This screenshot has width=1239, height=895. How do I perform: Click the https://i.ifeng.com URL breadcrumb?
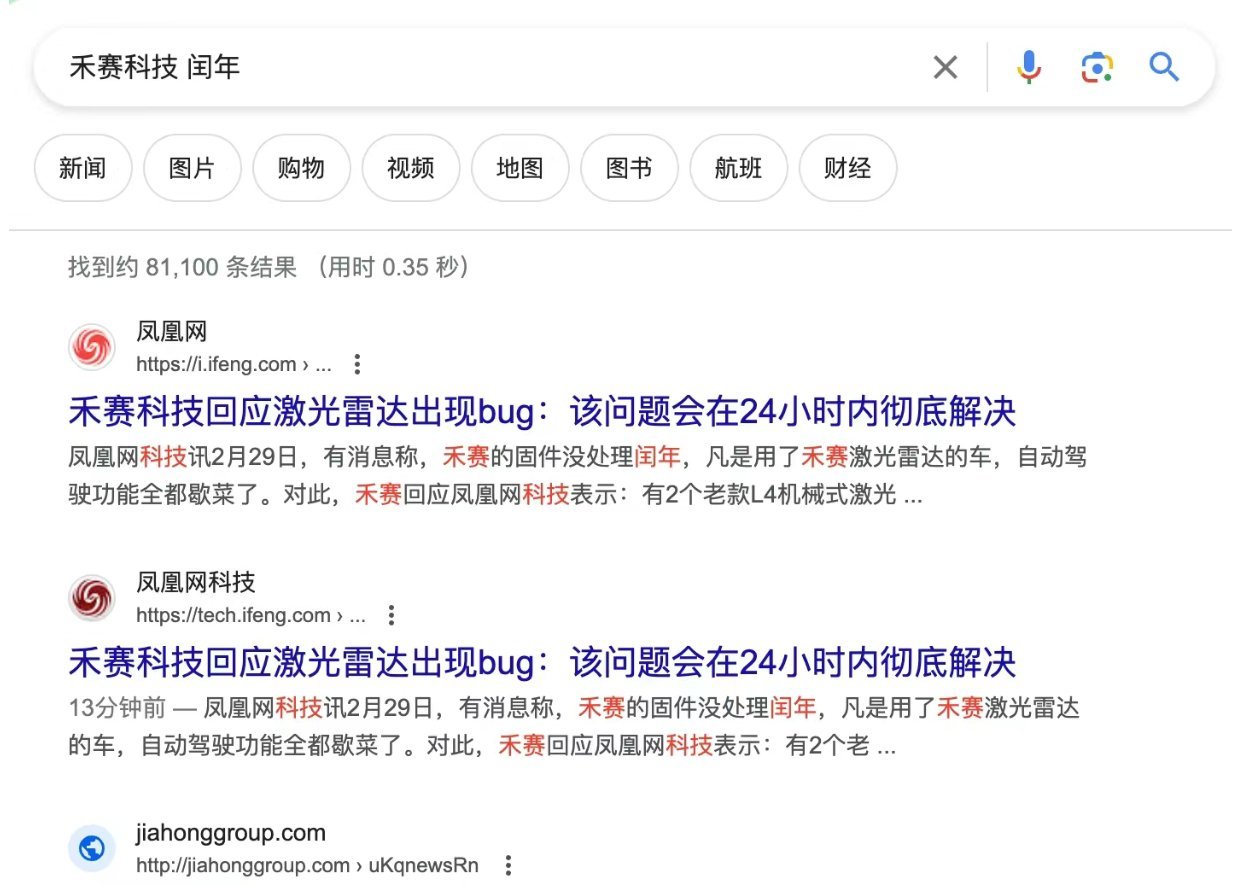pos(234,364)
